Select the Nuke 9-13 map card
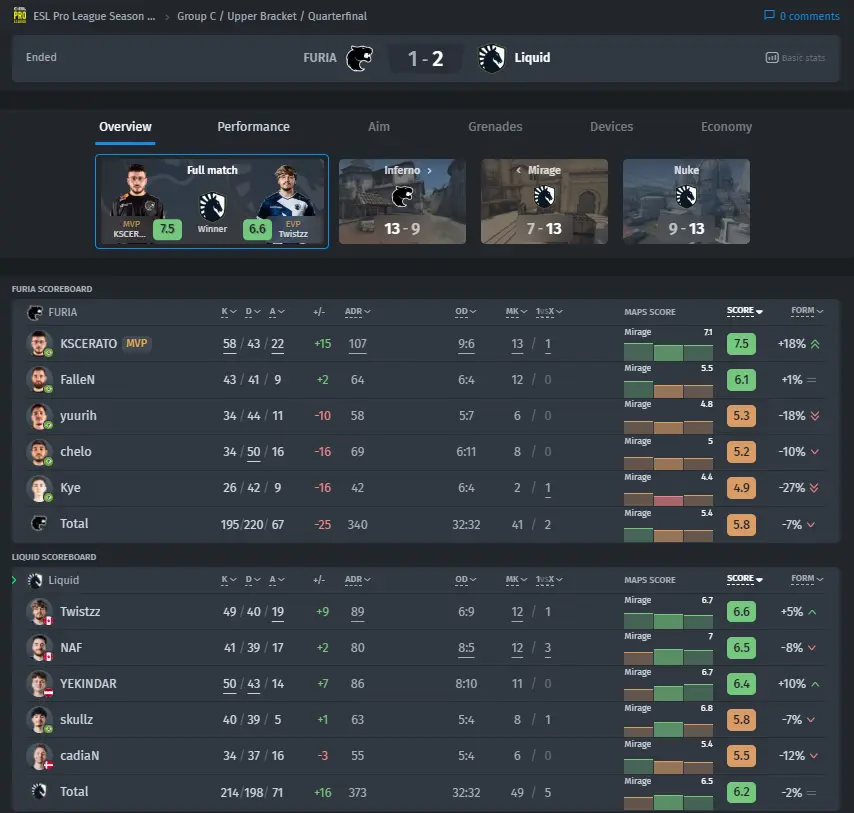Screen dimensions: 854x813 [686, 201]
